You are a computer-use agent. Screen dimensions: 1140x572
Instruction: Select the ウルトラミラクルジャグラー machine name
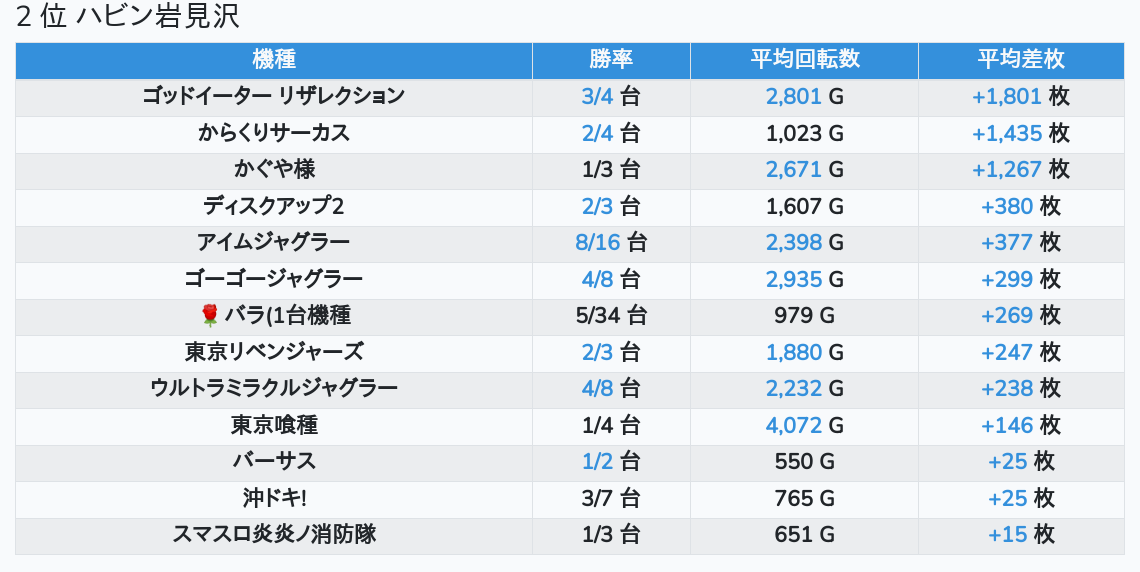[273, 389]
